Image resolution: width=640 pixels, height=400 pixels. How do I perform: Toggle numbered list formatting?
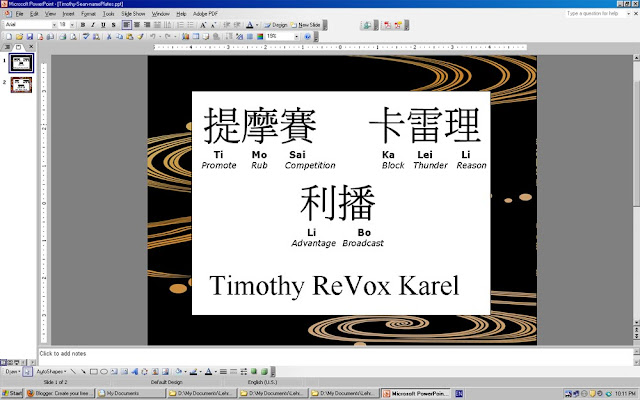[180, 25]
